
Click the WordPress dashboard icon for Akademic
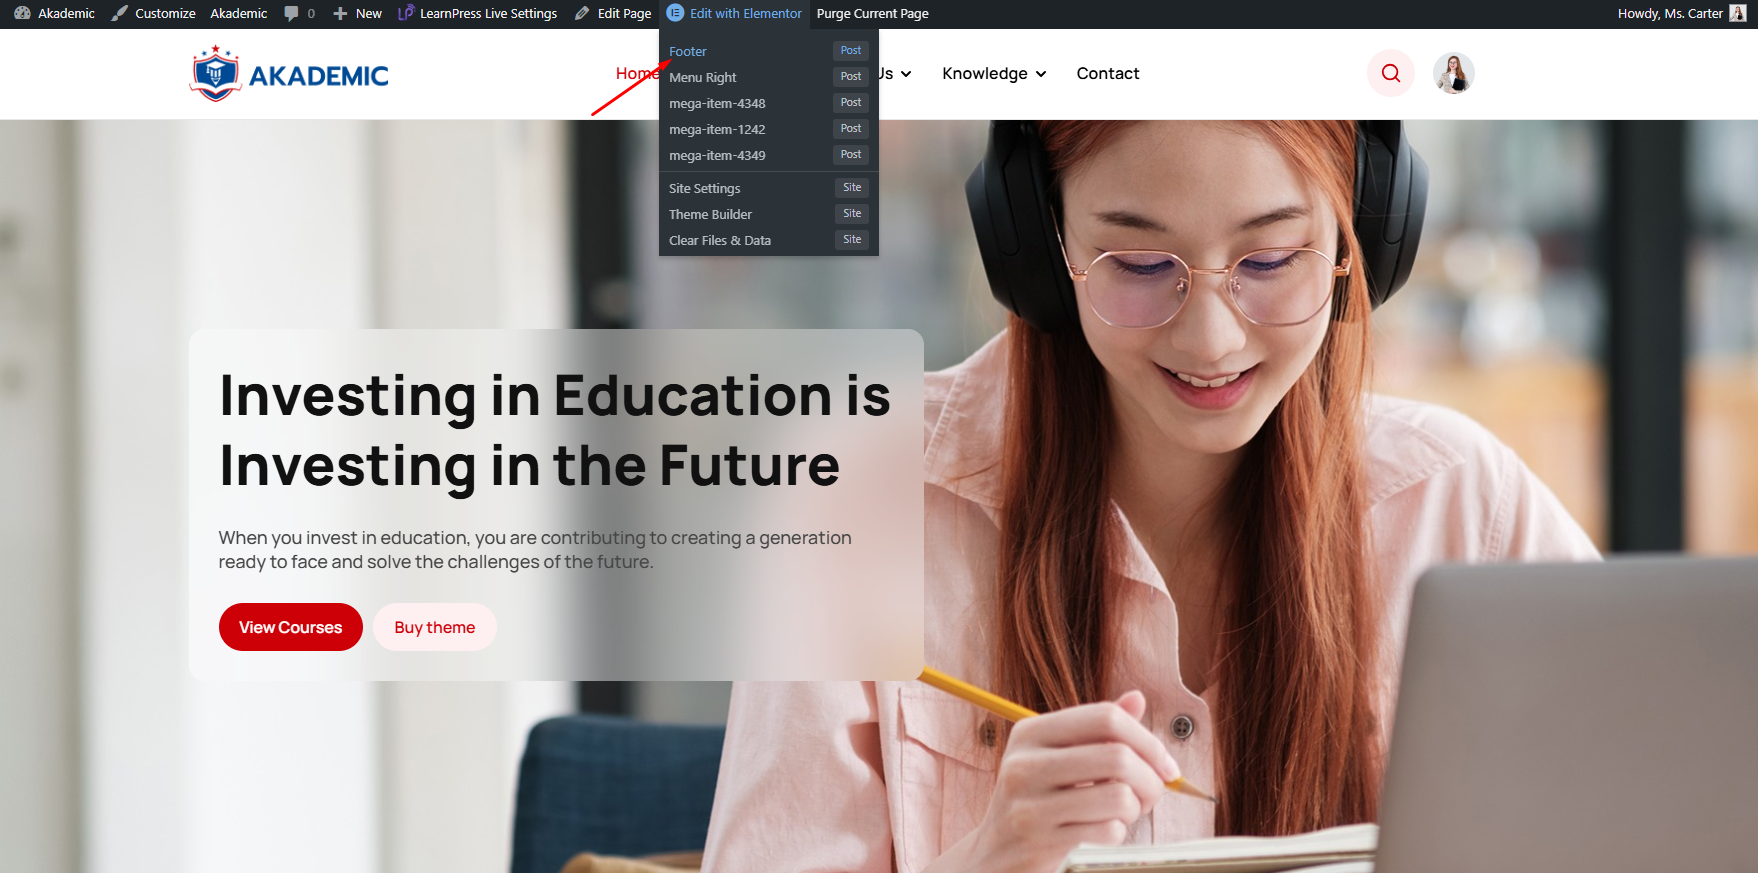click(x=22, y=14)
